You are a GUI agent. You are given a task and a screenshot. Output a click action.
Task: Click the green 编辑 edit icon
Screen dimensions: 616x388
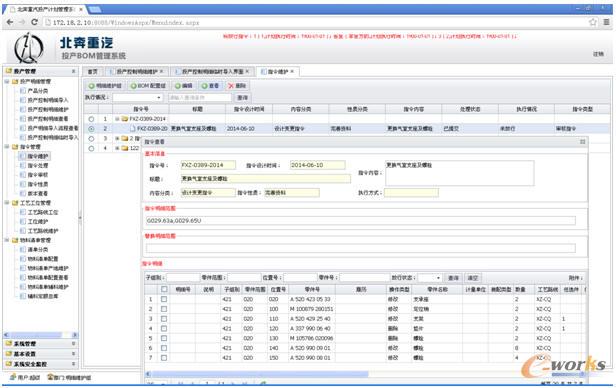(178, 86)
